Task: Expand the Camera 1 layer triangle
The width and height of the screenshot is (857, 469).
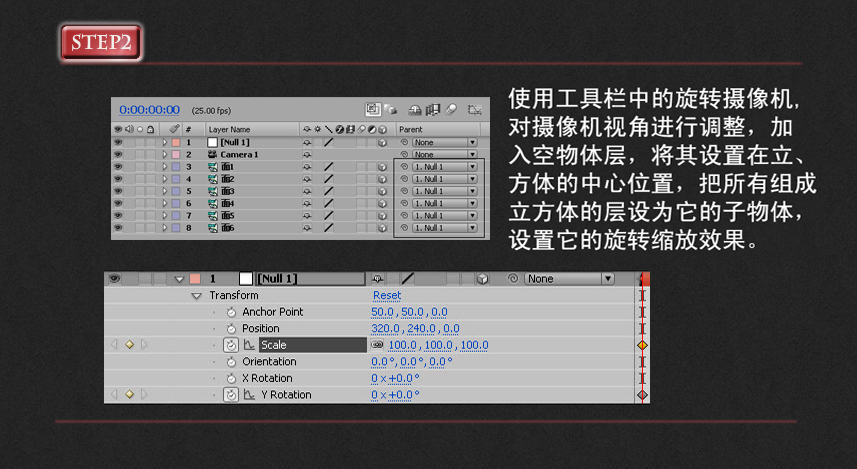Action: (165, 155)
